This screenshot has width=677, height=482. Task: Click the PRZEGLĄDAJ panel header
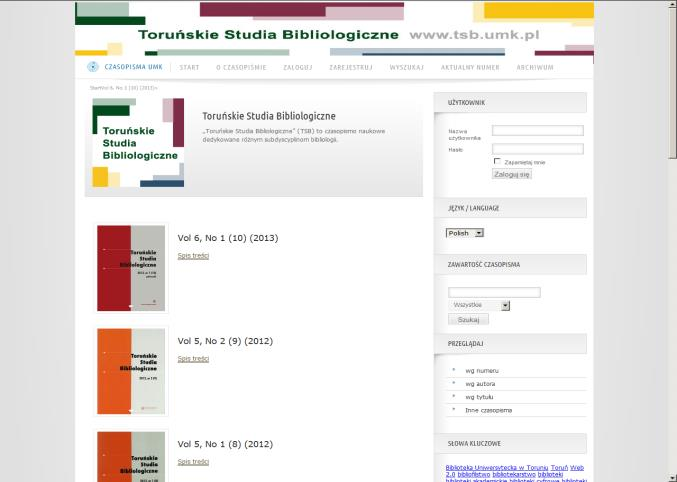pos(510,344)
